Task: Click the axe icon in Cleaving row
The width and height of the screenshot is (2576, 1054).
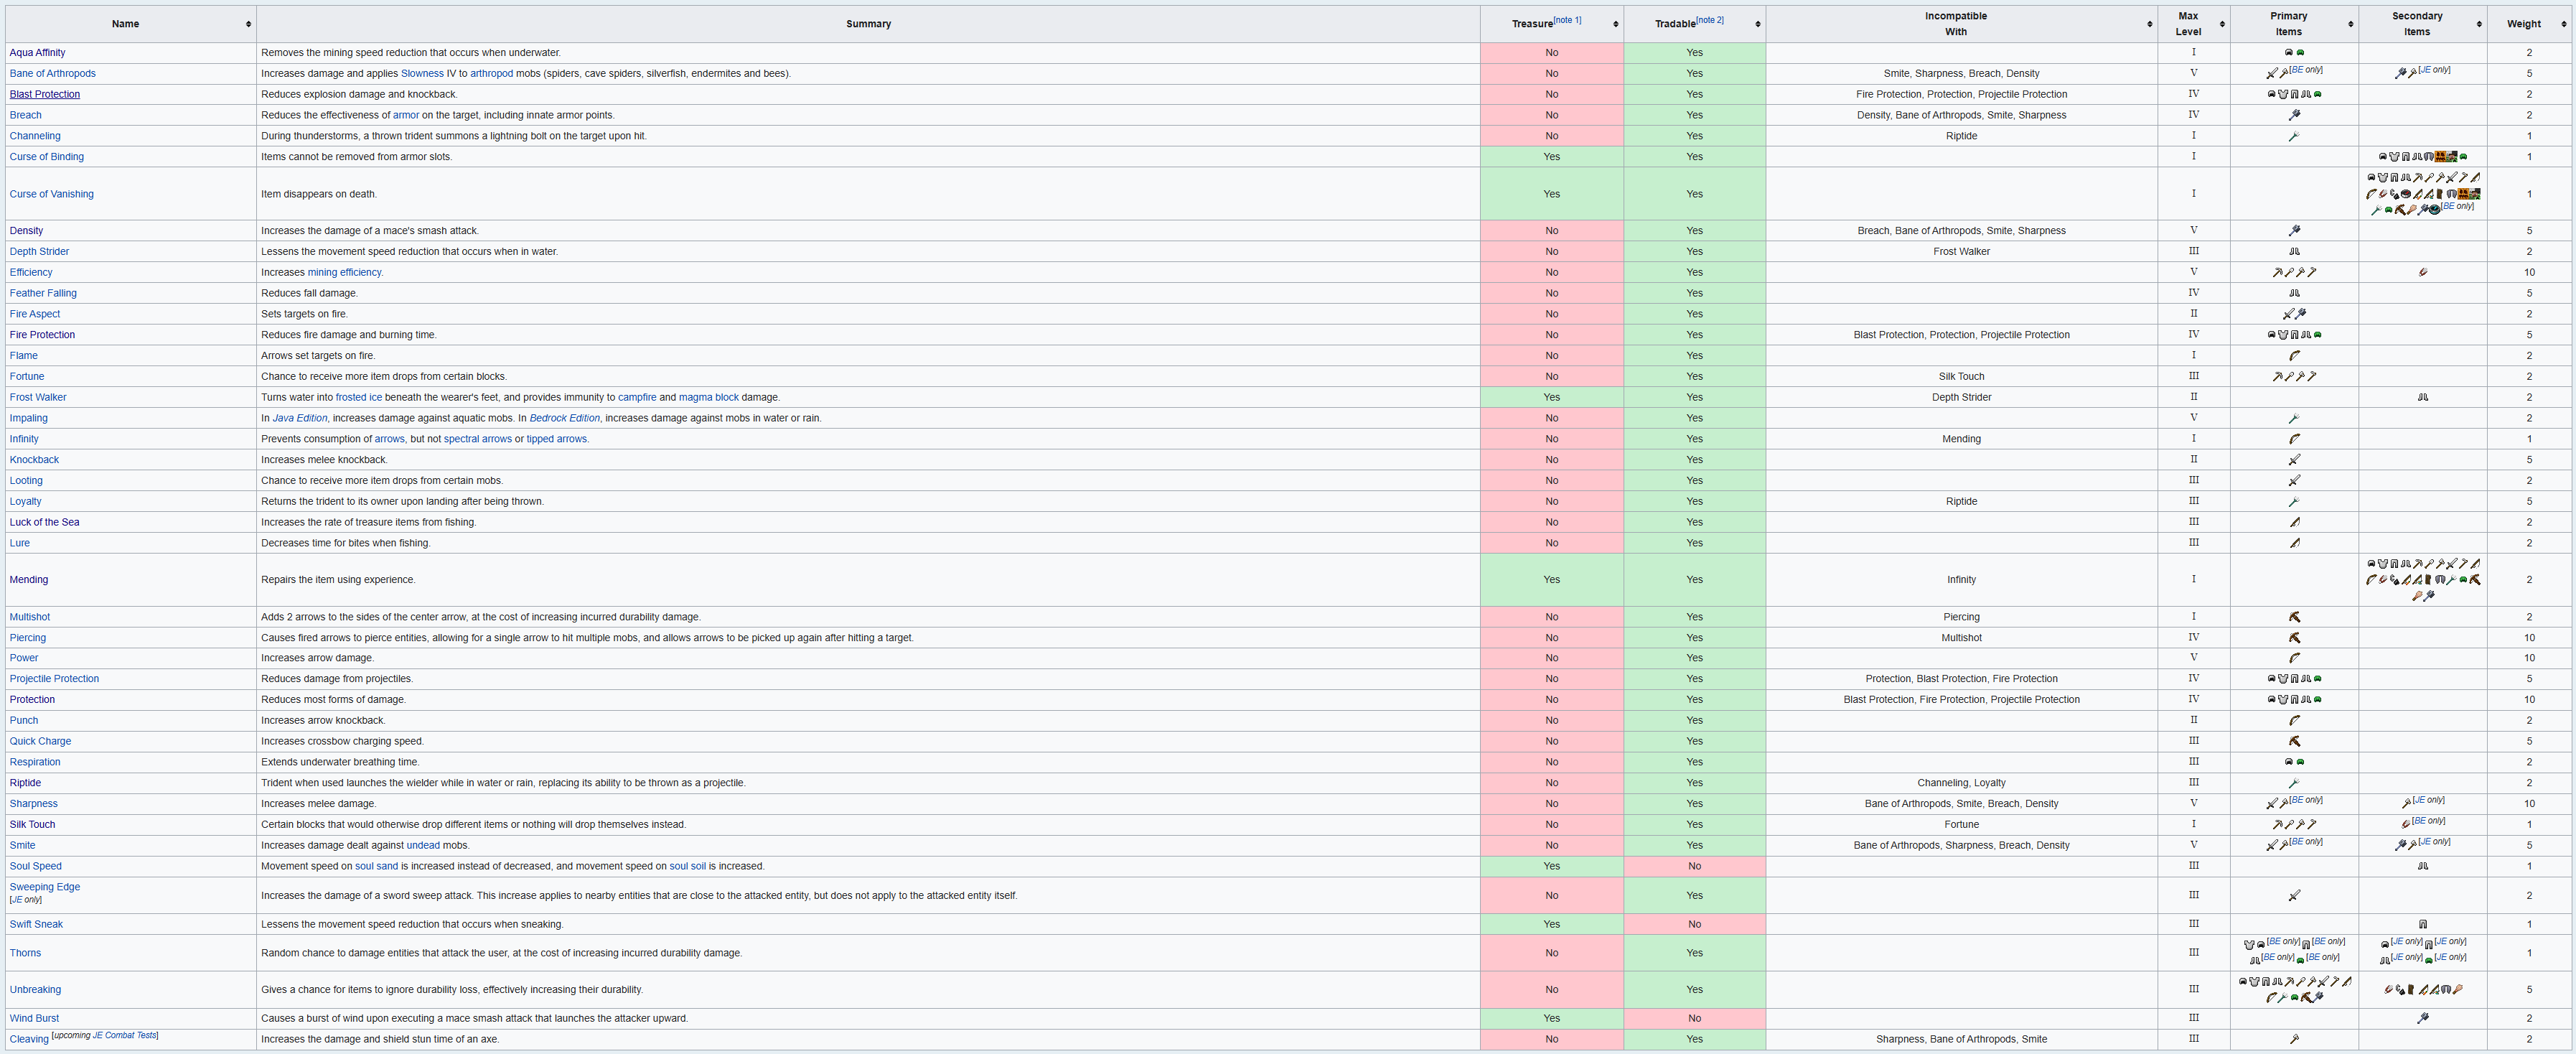Action: pyautogui.click(x=2294, y=1040)
